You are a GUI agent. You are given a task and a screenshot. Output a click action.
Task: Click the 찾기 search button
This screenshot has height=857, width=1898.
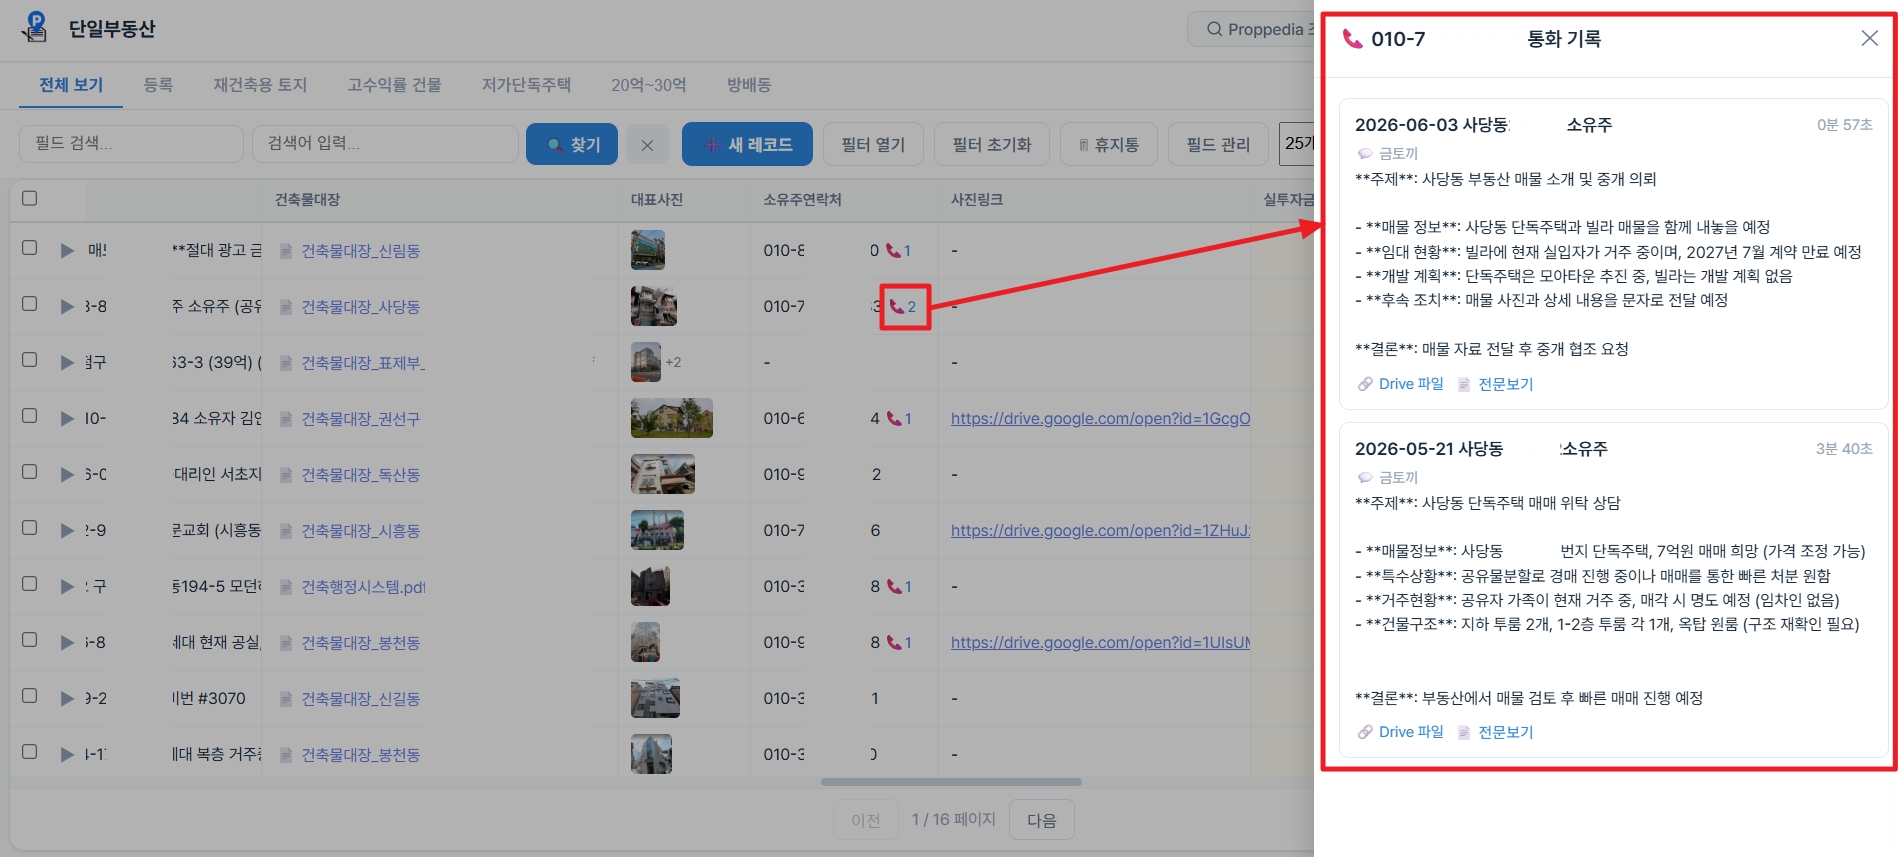click(x=572, y=145)
